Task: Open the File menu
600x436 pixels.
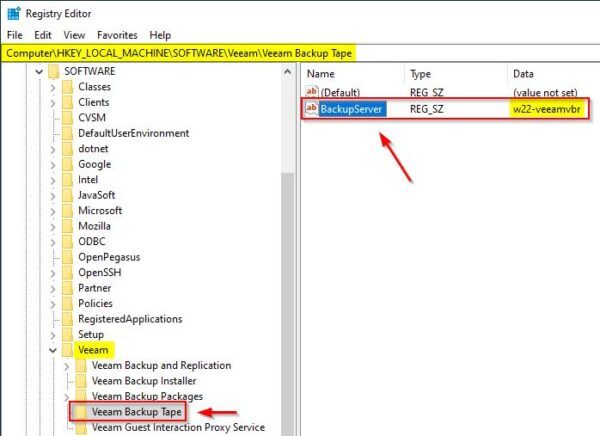Action: coord(15,35)
